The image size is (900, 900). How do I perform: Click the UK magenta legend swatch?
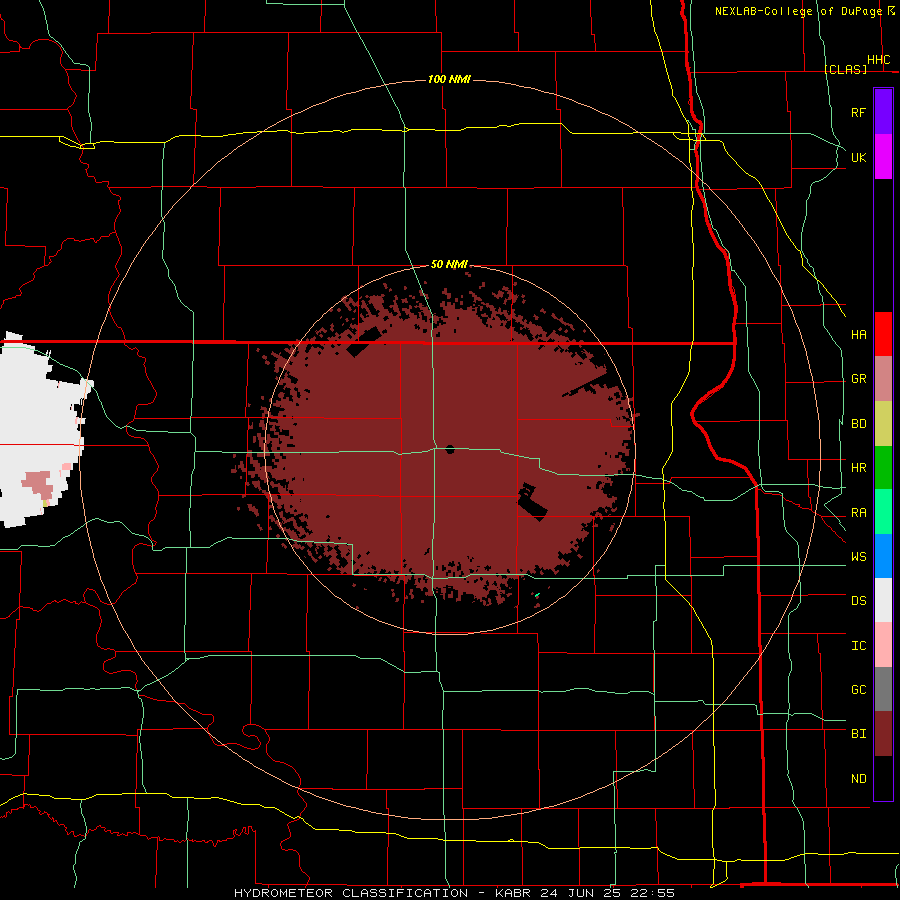pyautogui.click(x=883, y=157)
